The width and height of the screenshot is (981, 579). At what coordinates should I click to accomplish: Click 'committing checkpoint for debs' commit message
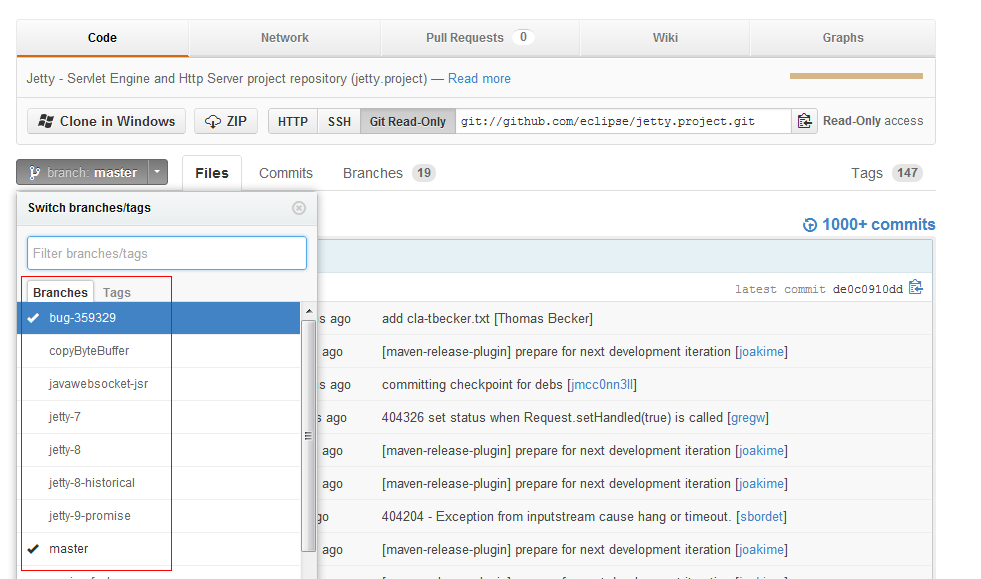click(x=472, y=384)
